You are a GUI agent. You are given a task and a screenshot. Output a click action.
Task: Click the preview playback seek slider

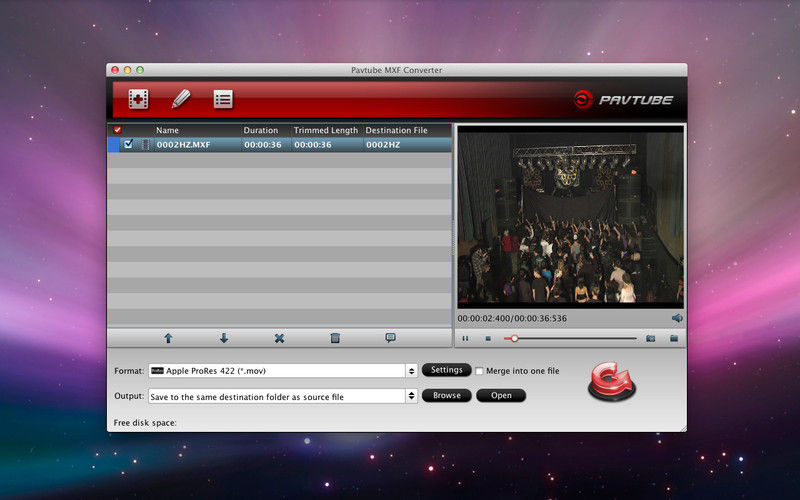pos(570,338)
